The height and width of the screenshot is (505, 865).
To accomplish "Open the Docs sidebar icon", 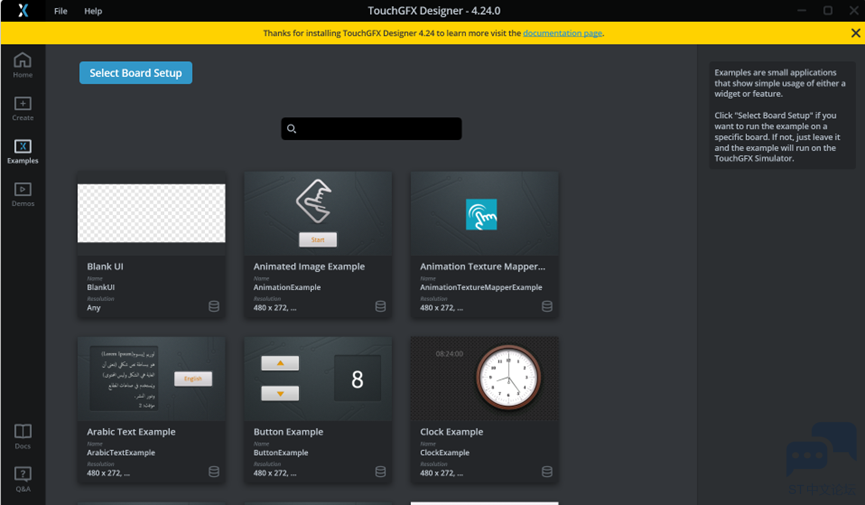I will 23,436.
